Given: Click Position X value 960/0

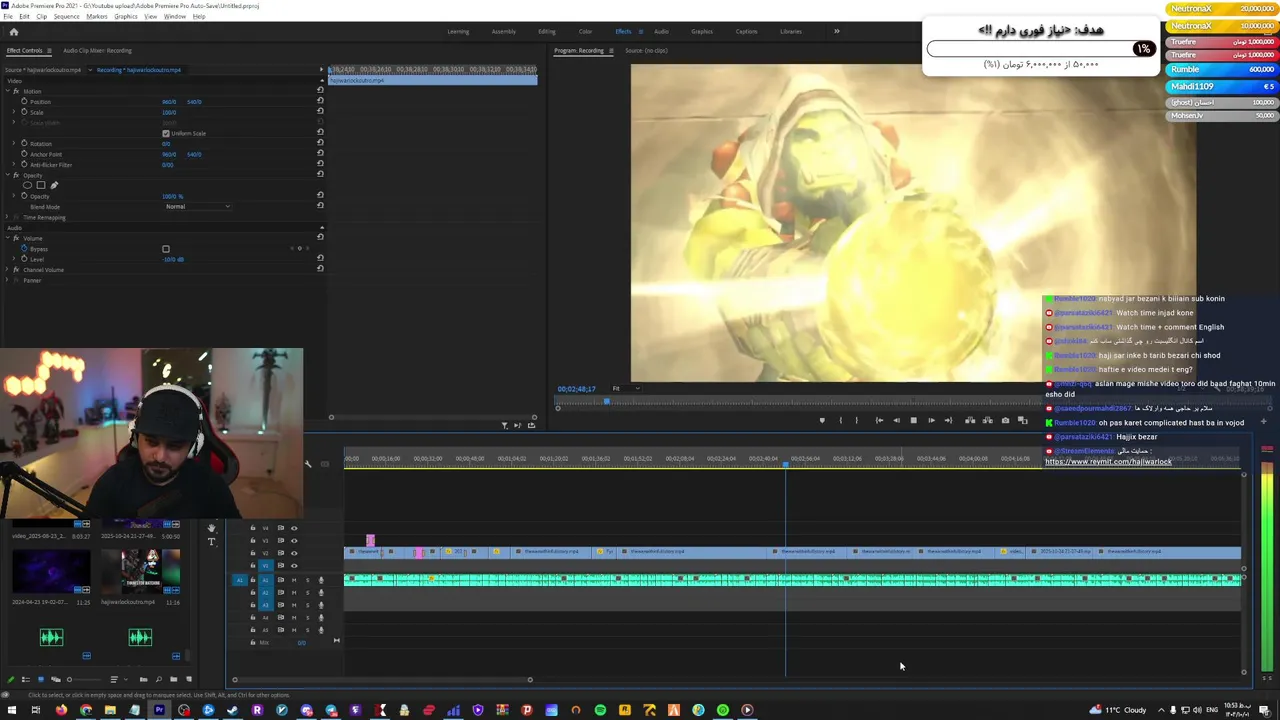Looking at the screenshot, I should [x=169, y=102].
